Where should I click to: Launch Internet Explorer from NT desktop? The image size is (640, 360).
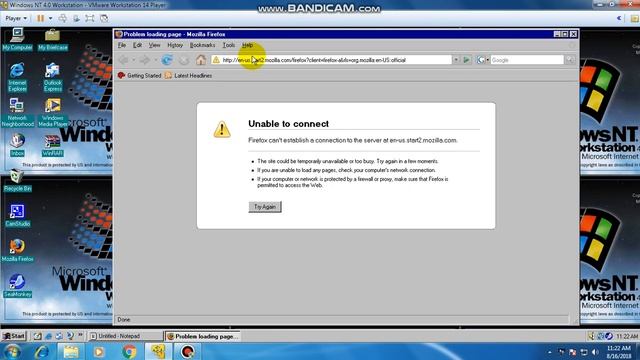click(17, 77)
